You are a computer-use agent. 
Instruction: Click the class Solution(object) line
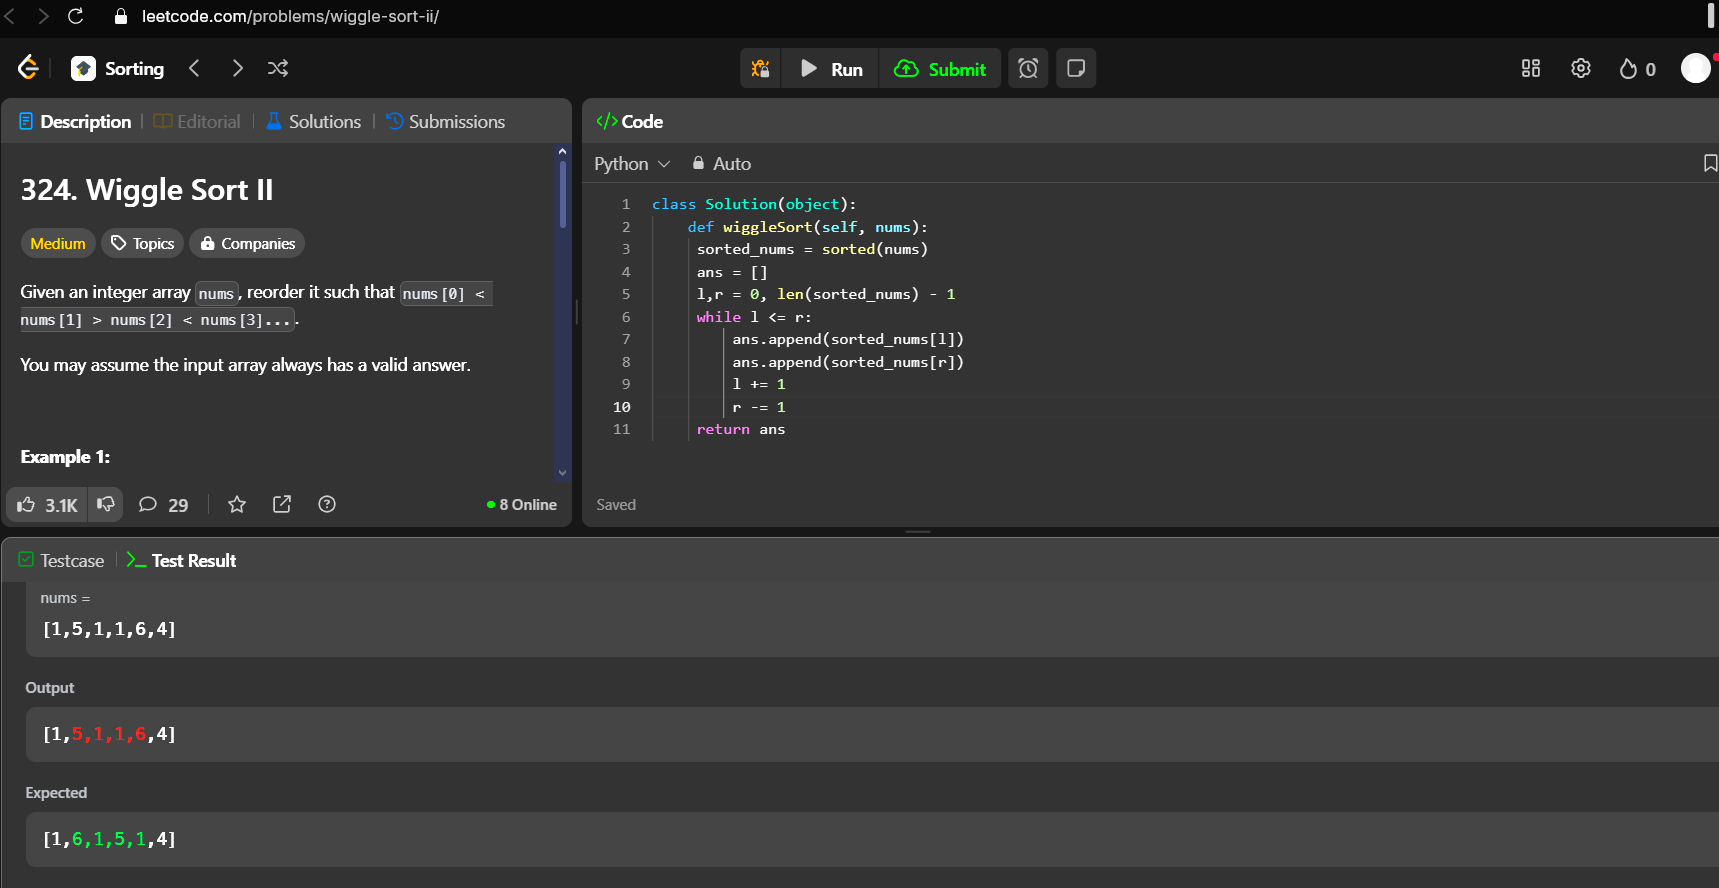754,204
